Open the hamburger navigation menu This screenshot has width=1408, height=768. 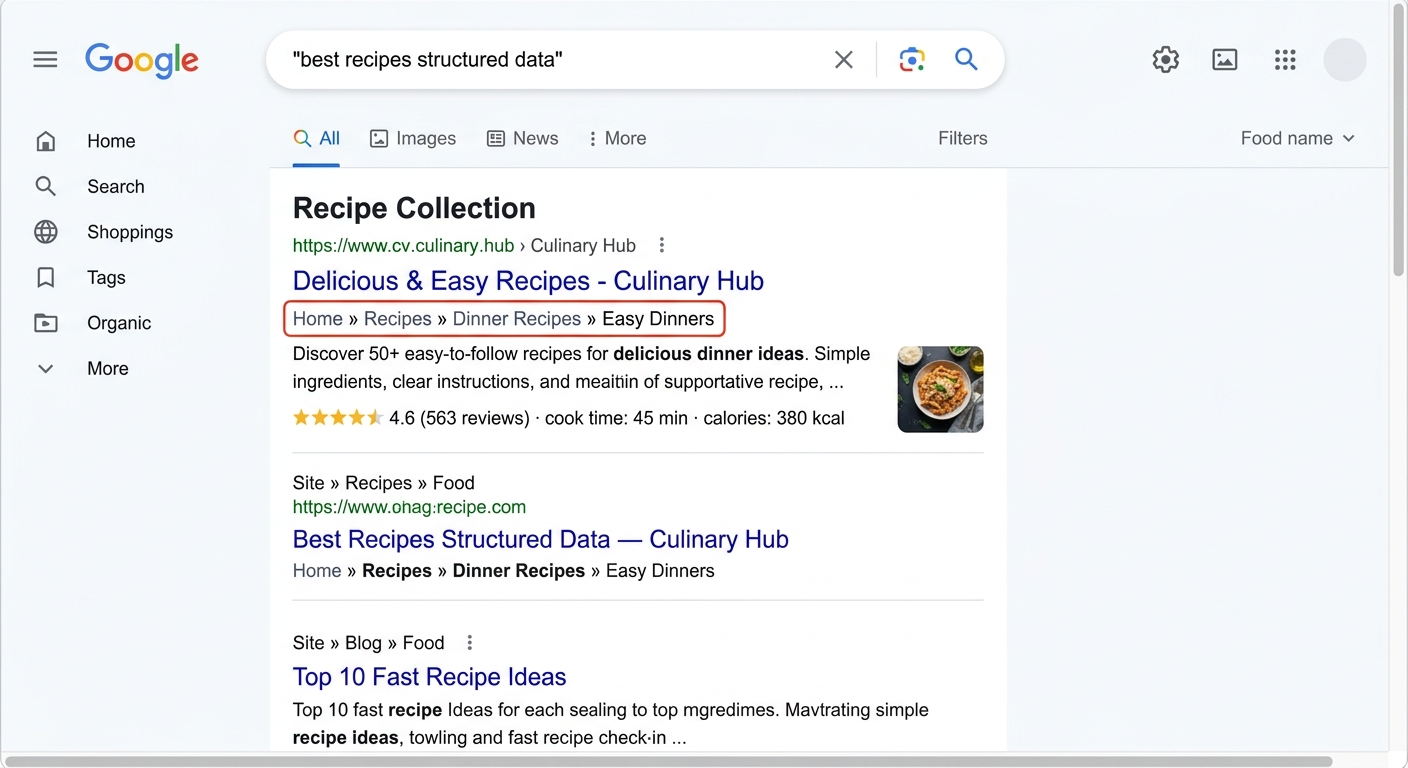45,59
